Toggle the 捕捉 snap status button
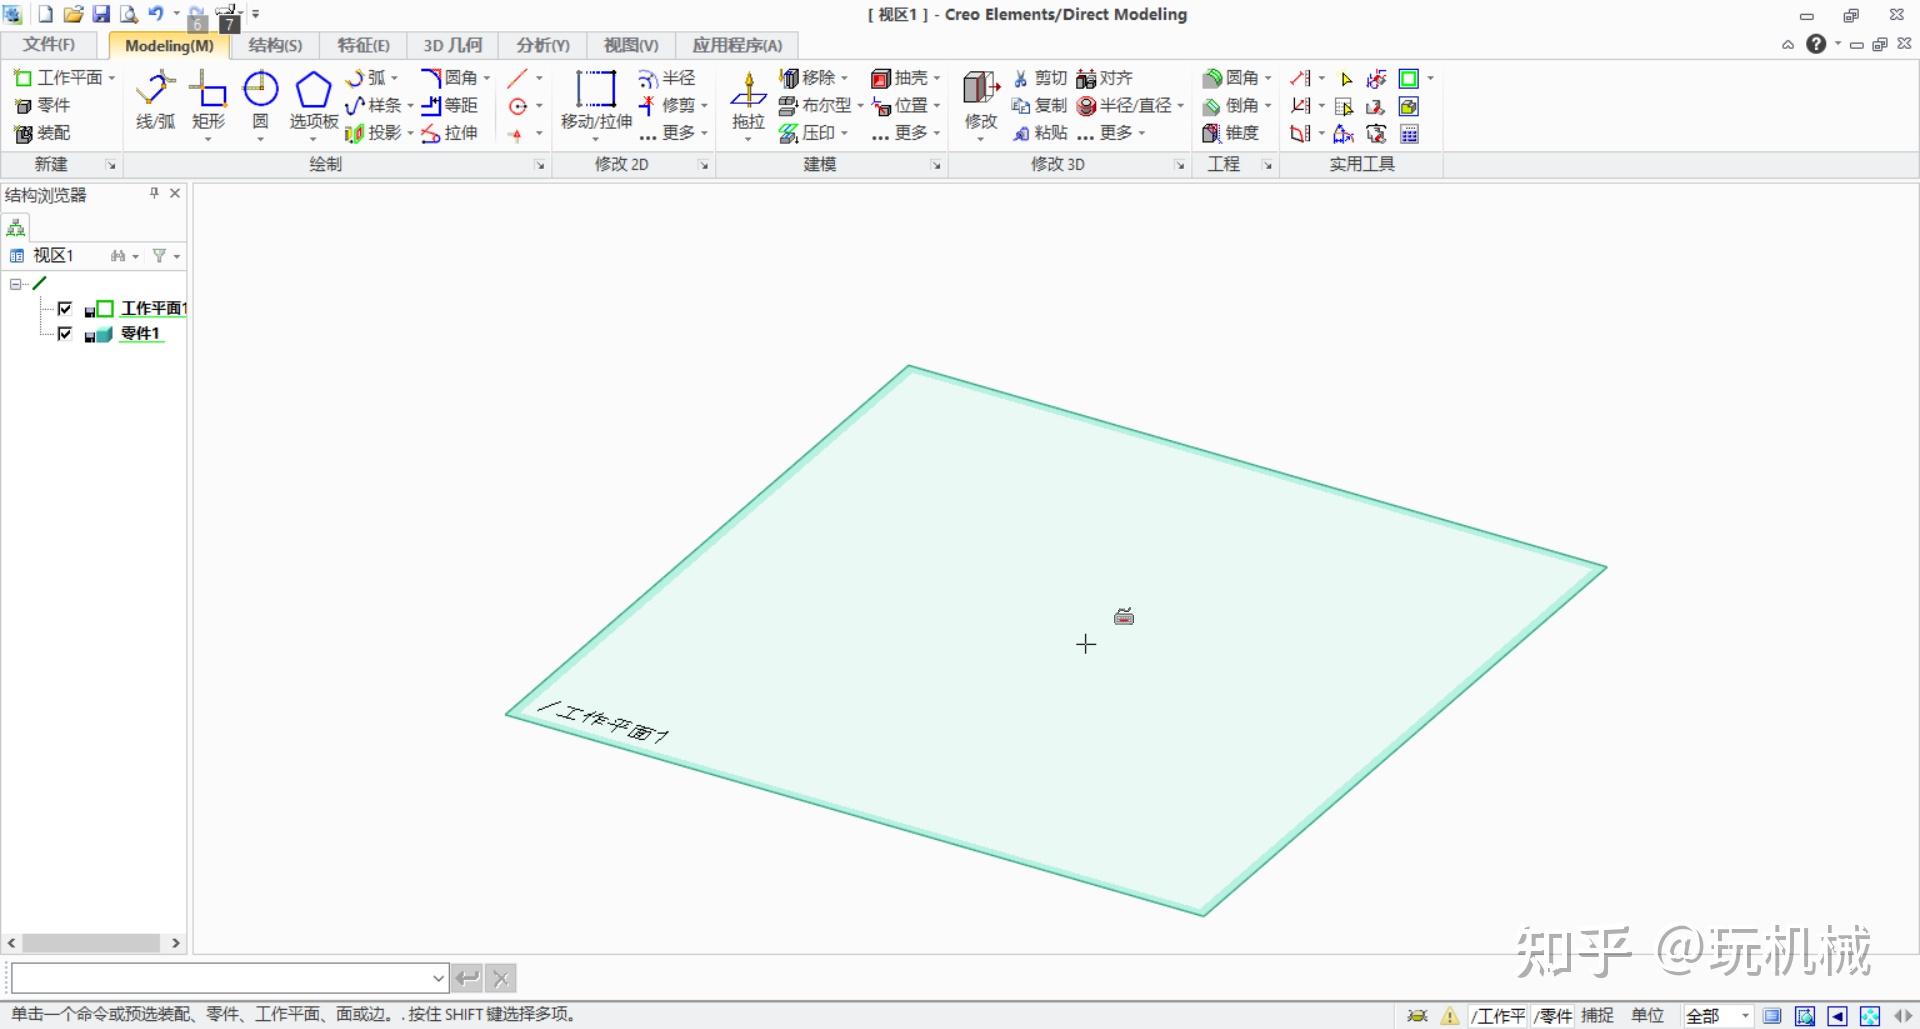The width and height of the screenshot is (1920, 1029). [x=1597, y=1016]
